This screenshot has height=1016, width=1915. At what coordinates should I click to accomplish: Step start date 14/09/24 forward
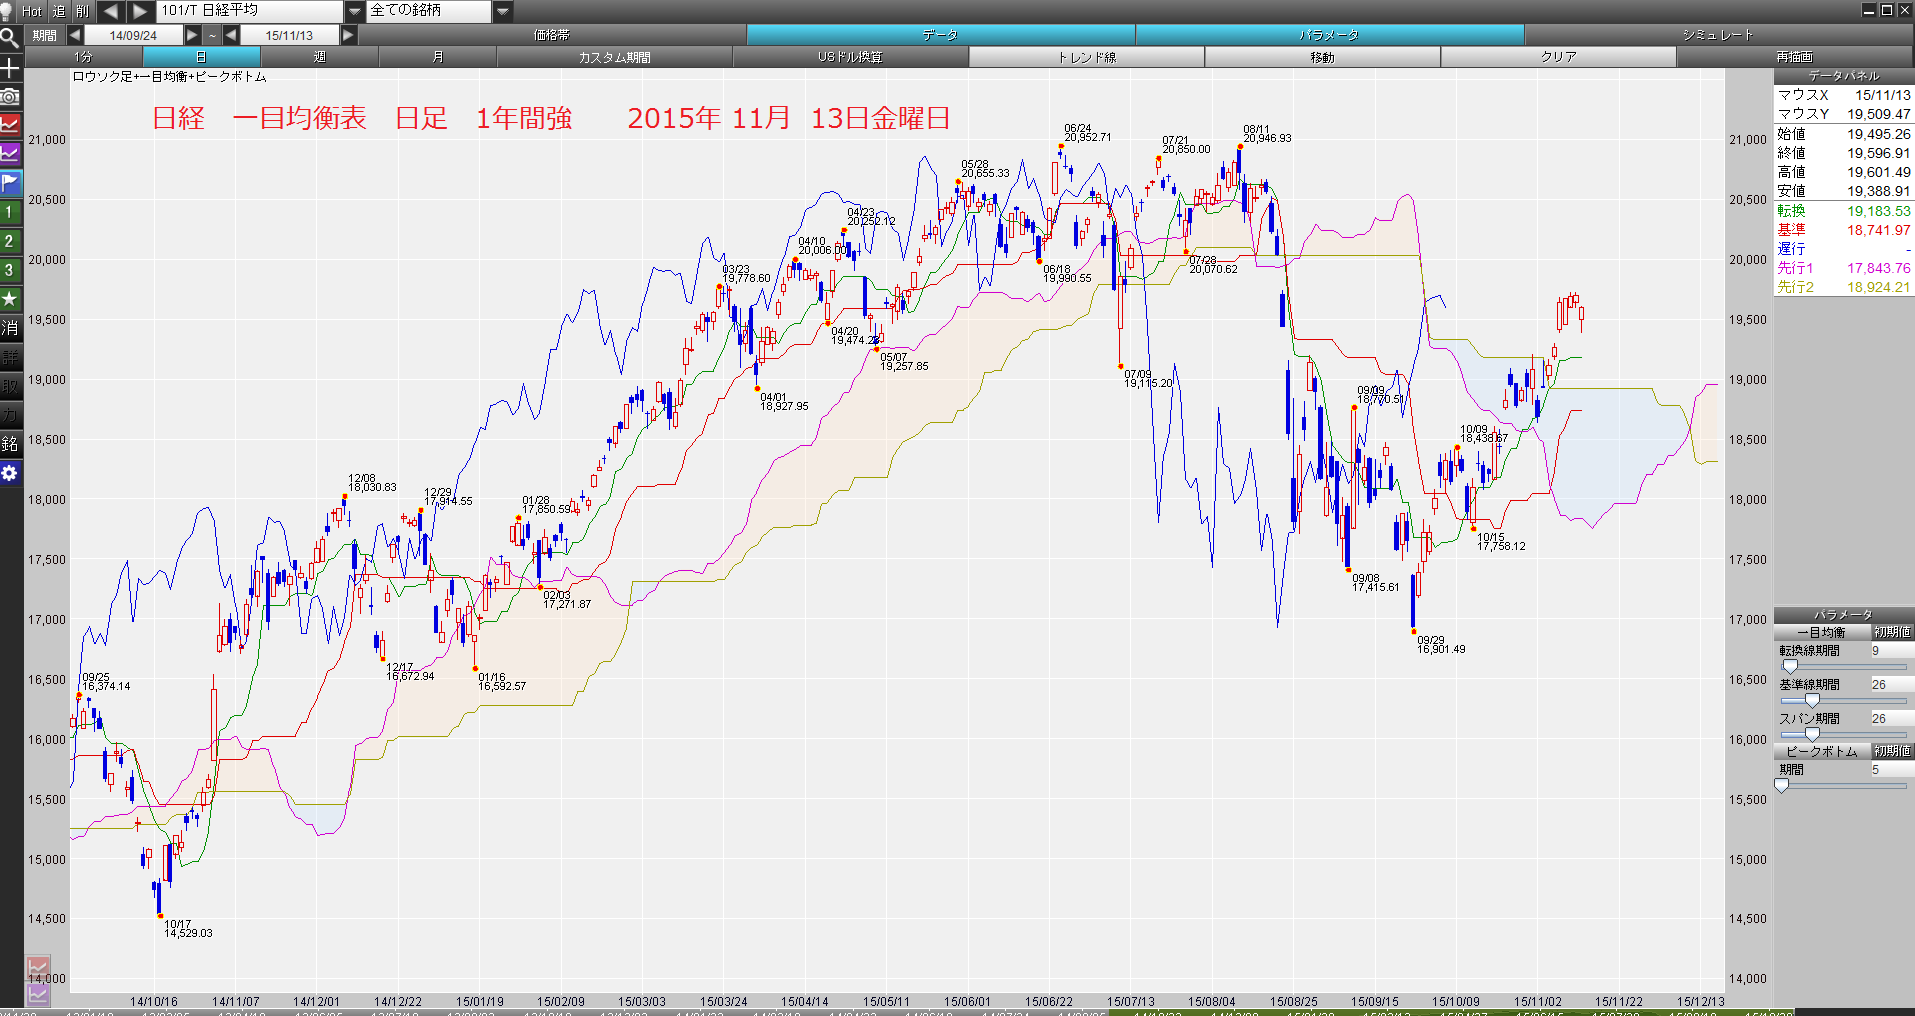pyautogui.click(x=192, y=35)
